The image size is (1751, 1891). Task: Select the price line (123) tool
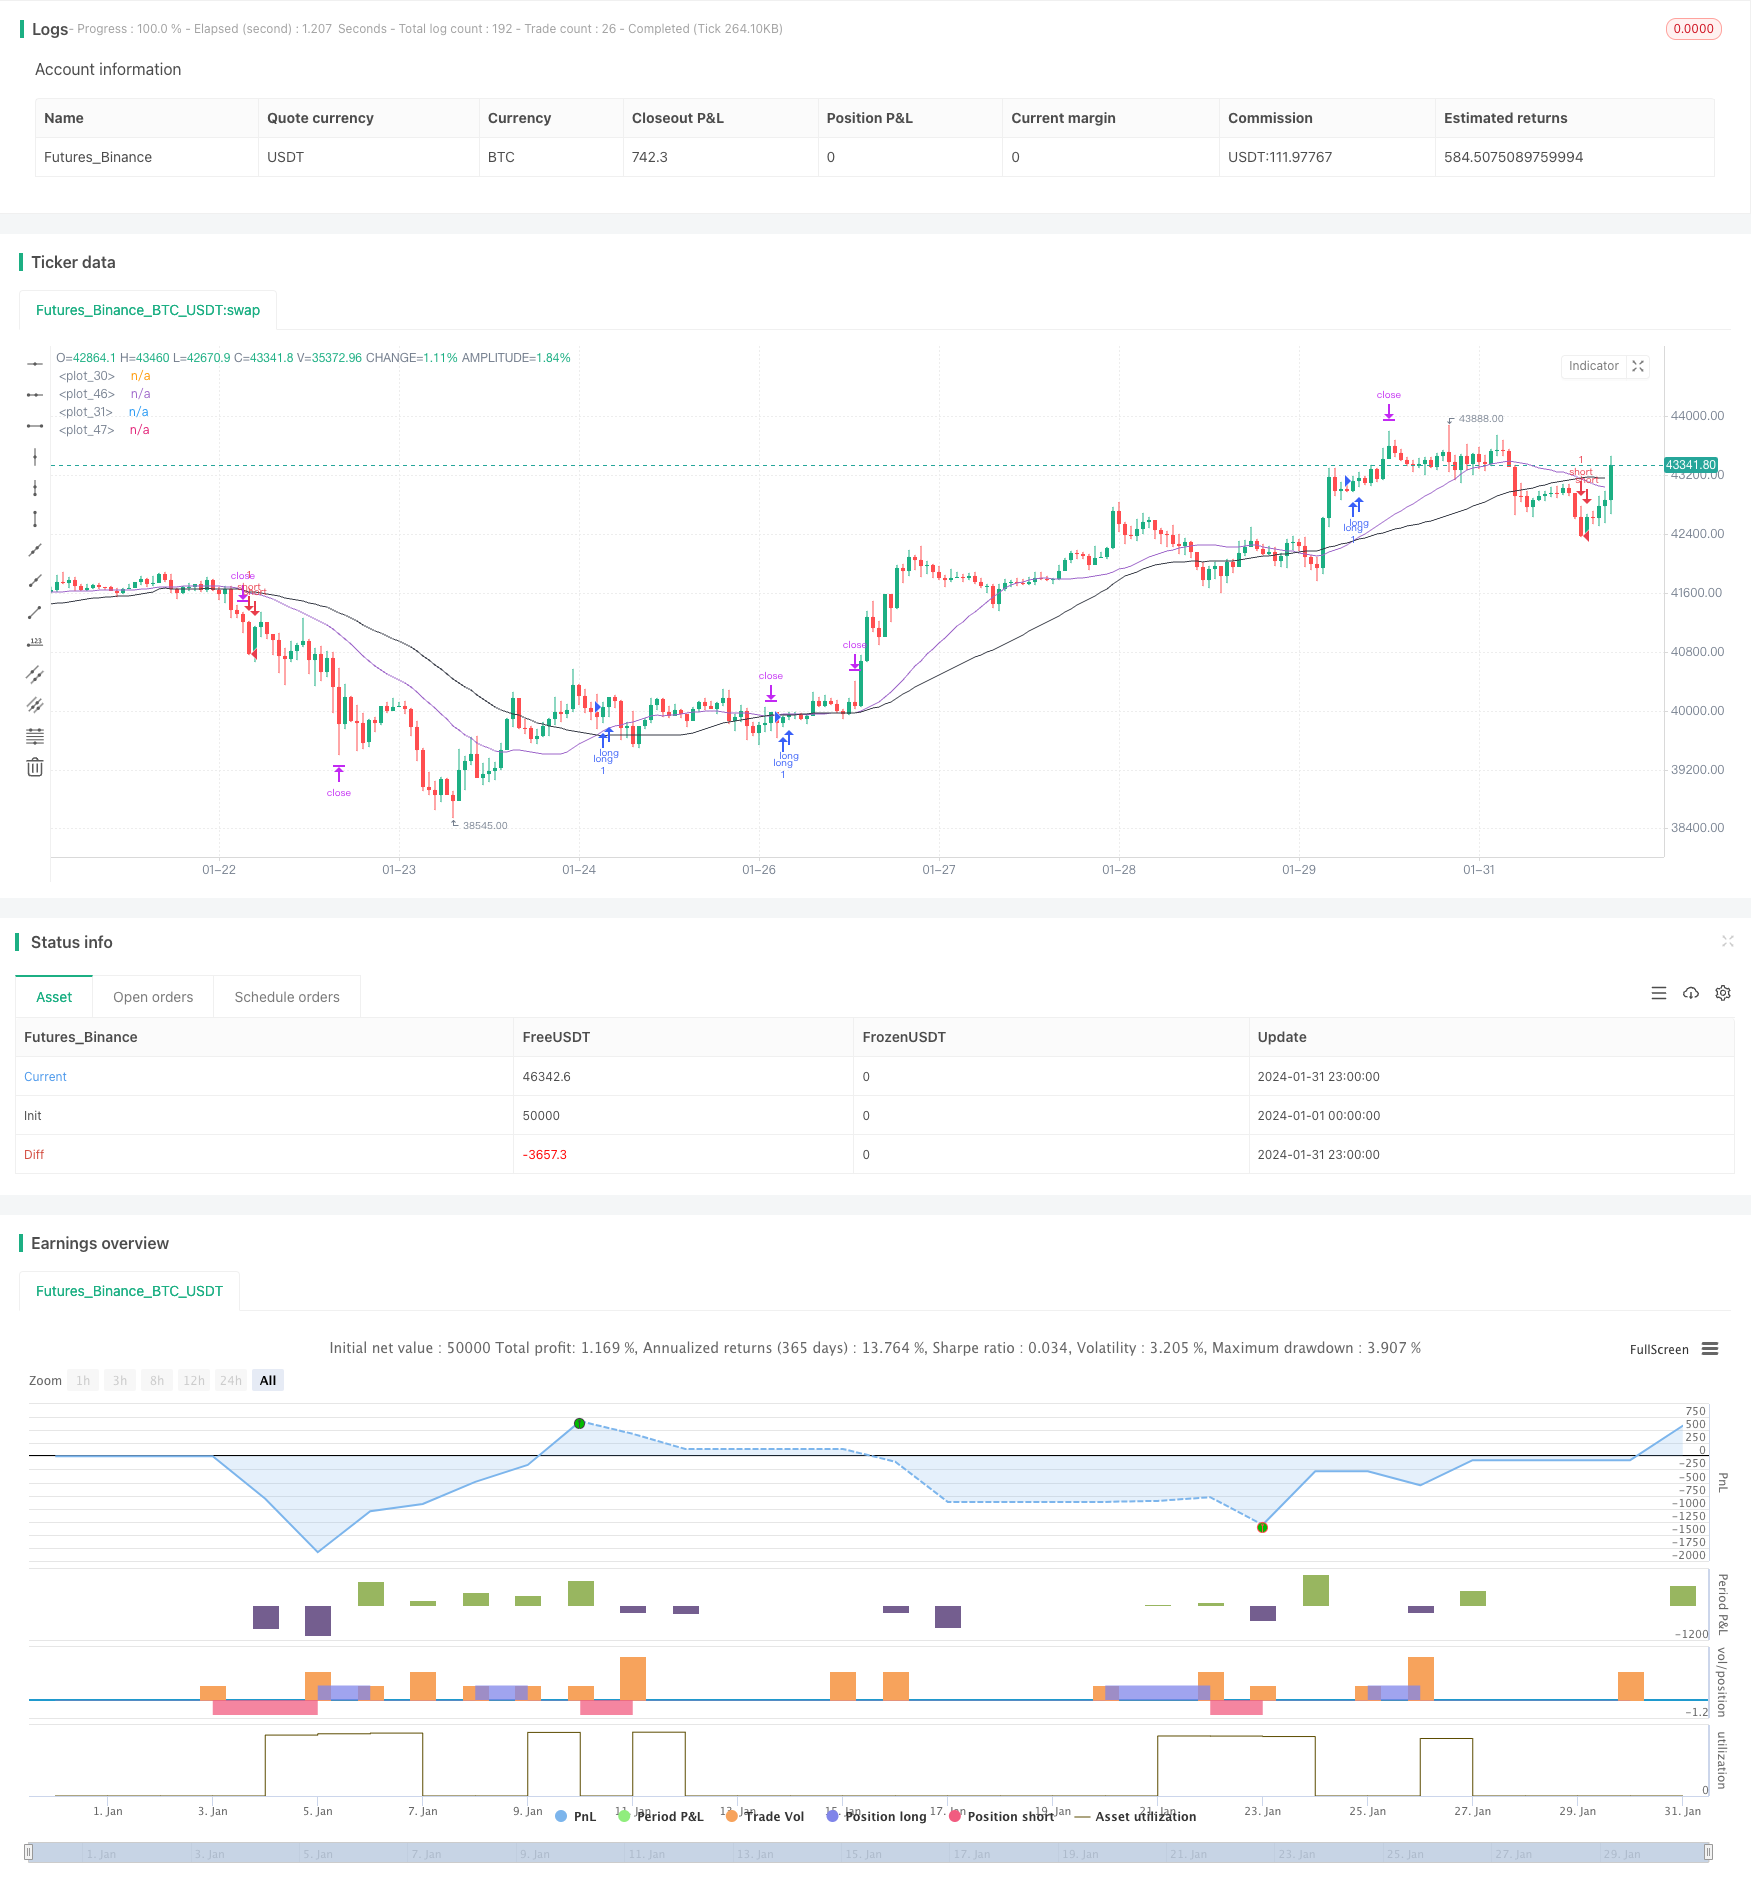pos(35,643)
